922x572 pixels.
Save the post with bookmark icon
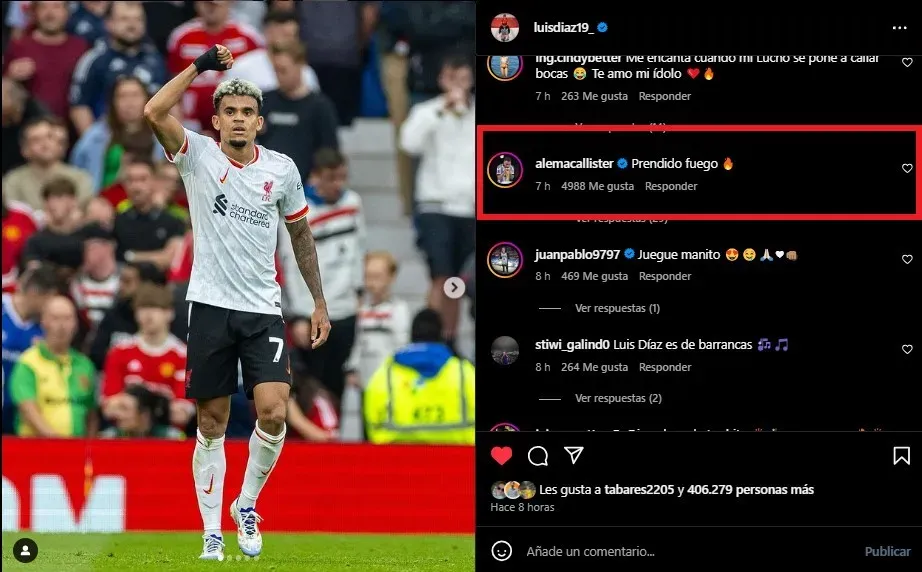click(x=901, y=456)
